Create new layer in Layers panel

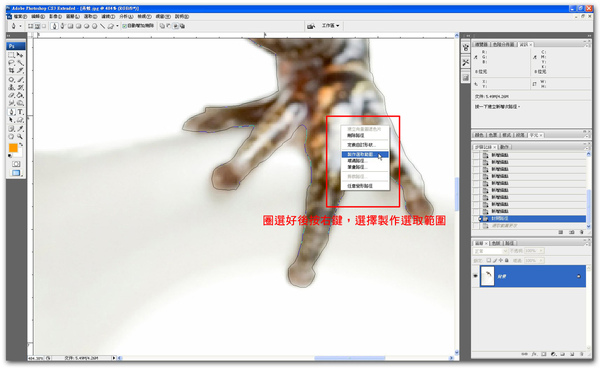[x=572, y=354]
